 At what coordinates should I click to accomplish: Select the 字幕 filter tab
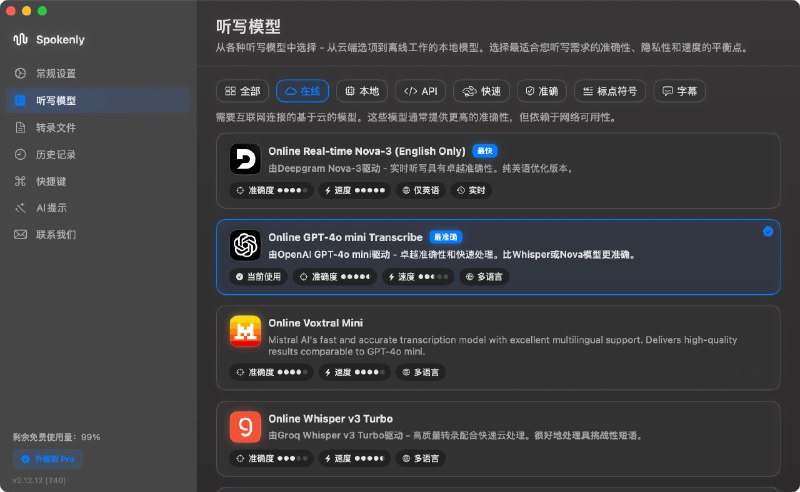[680, 91]
